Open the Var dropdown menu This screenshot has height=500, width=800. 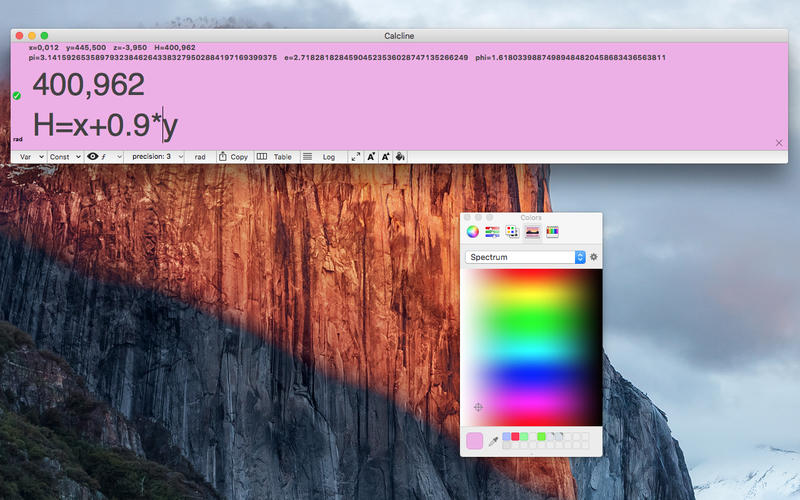tap(29, 157)
